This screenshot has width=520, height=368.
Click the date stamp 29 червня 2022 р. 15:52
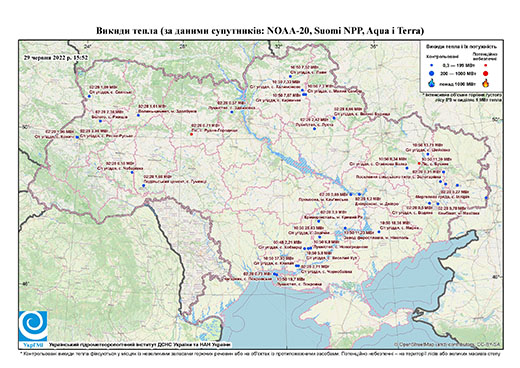point(56,57)
